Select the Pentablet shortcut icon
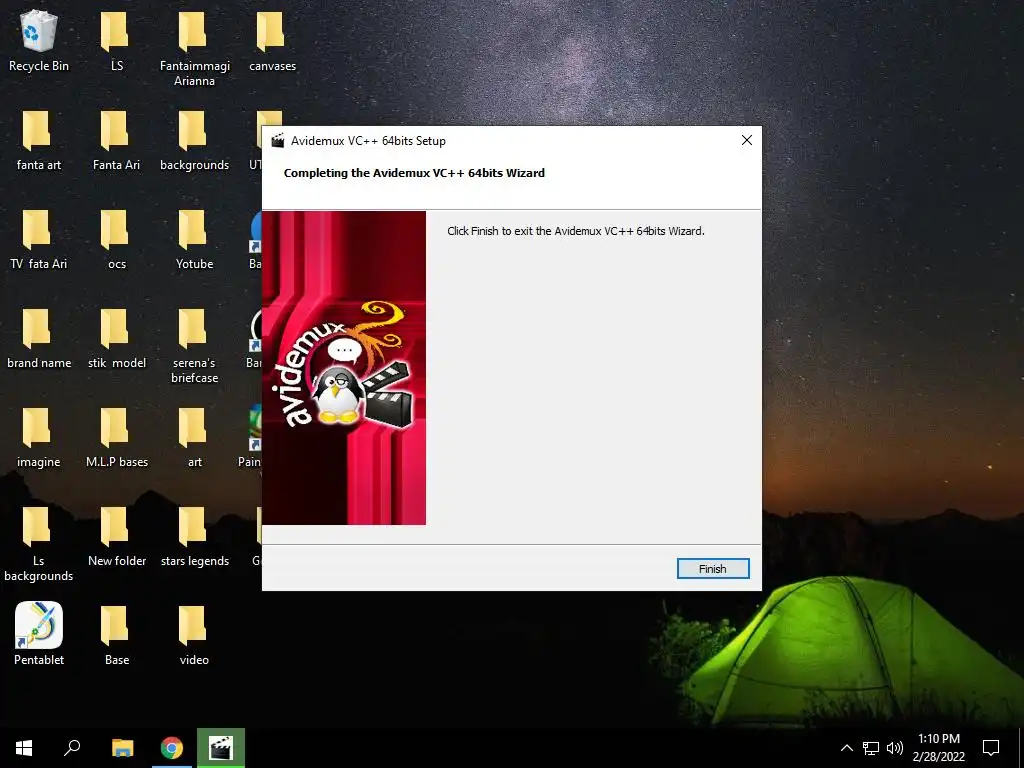Screen dimensions: 1024x768 (39, 633)
